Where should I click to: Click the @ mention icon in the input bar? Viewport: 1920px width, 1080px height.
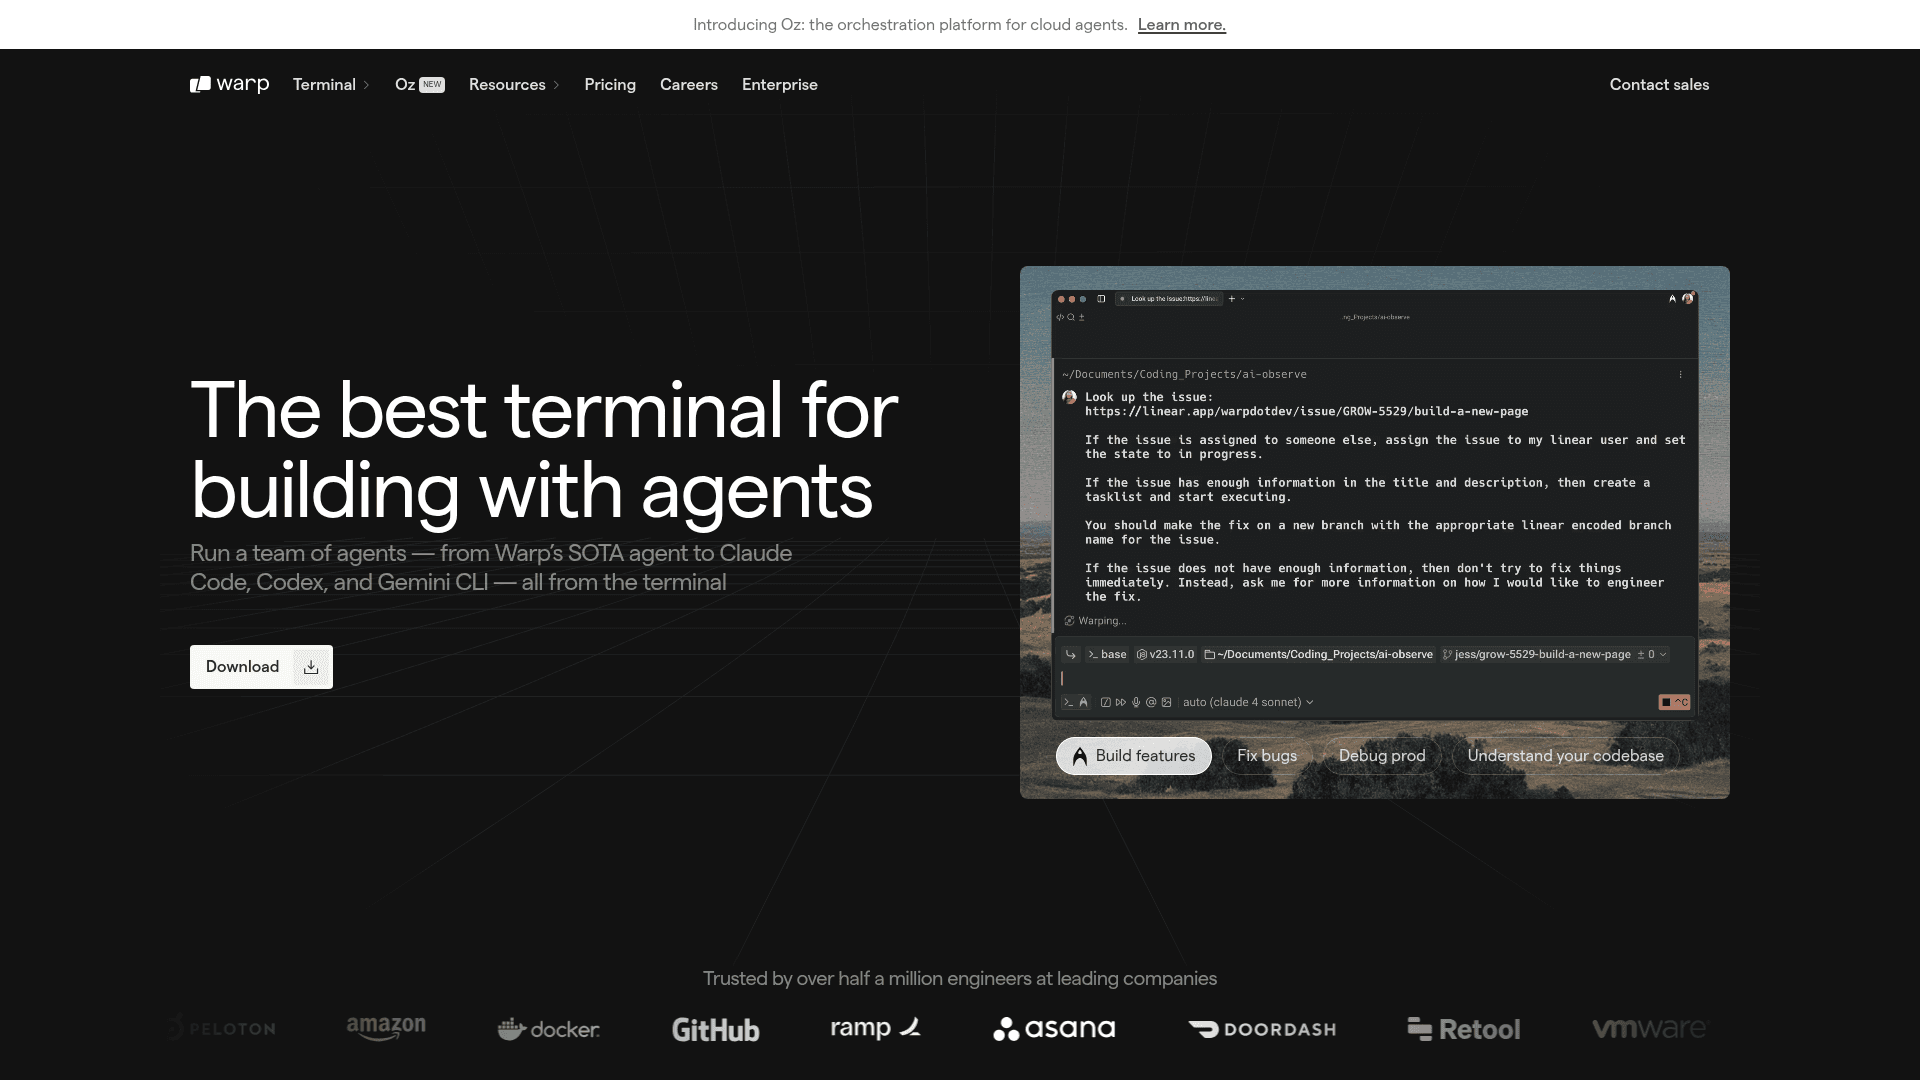click(1151, 702)
